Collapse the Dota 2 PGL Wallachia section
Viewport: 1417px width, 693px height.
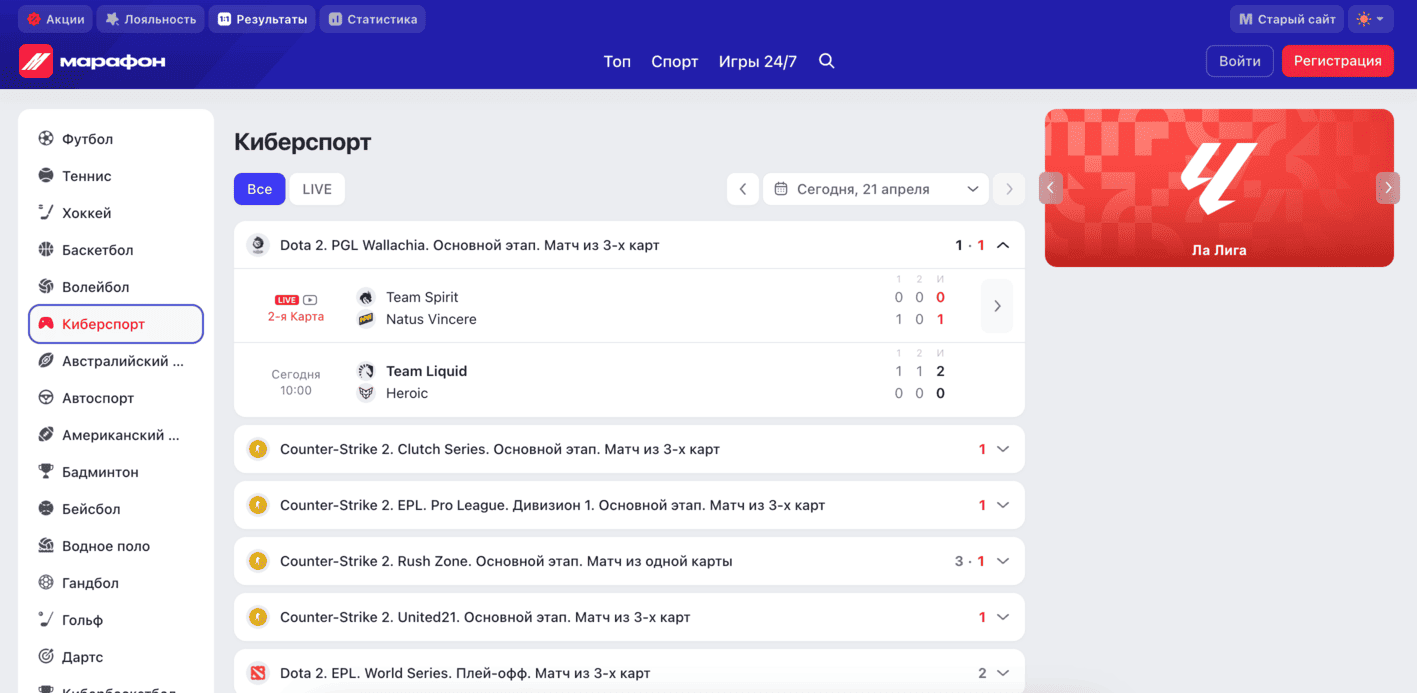pos(1003,245)
